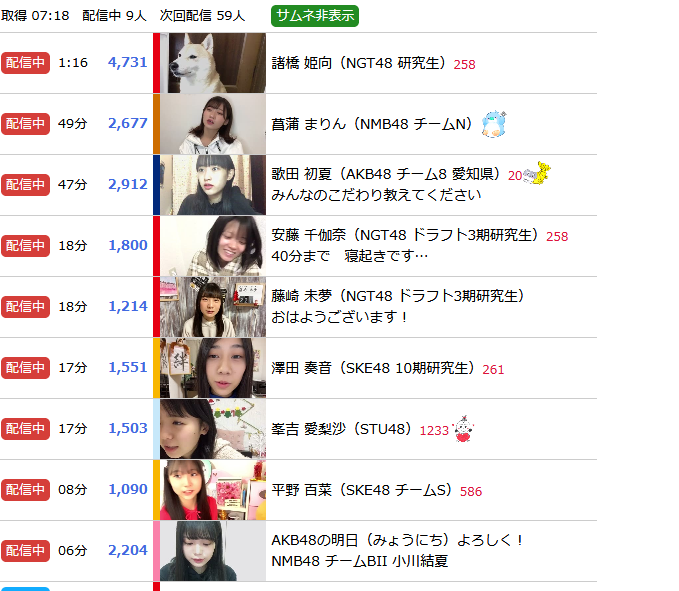Click the yellow map icon beside 歌田 初夏
Screen dimensions: 679x591
(x=537, y=174)
